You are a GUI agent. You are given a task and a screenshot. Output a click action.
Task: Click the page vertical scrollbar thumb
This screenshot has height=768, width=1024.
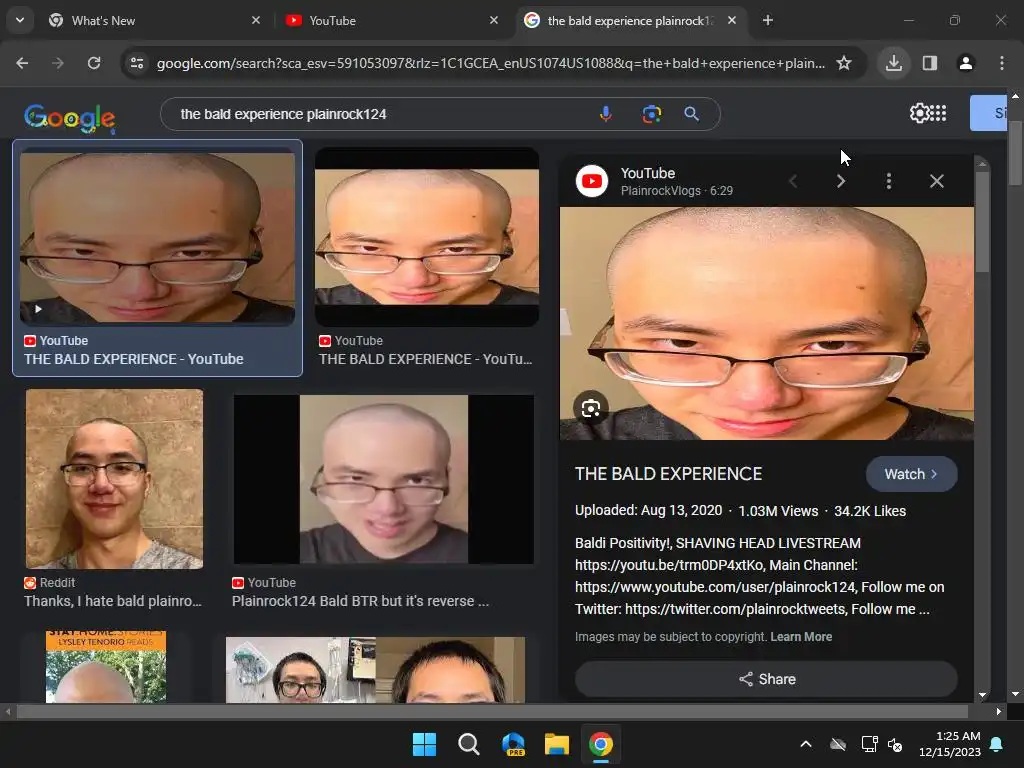(x=1016, y=152)
